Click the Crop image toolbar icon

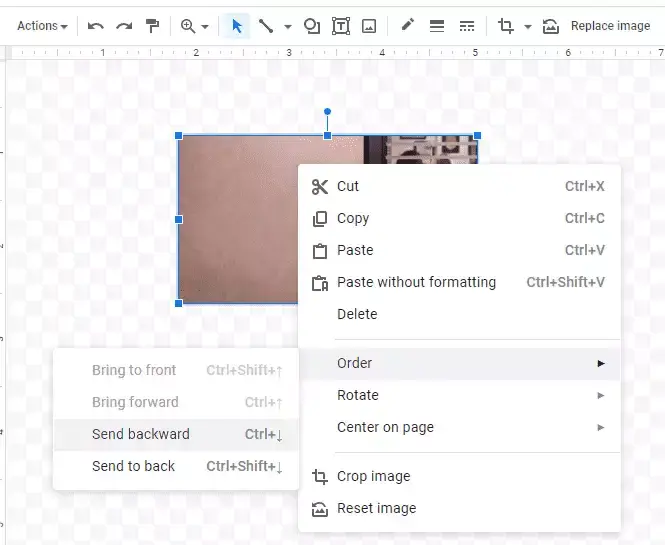pos(505,26)
